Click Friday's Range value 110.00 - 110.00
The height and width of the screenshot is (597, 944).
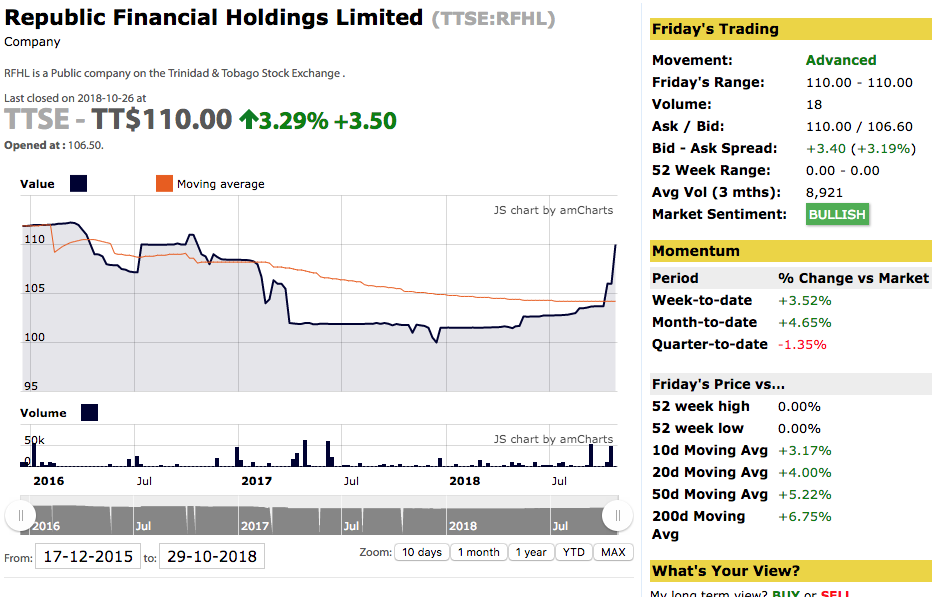click(859, 82)
